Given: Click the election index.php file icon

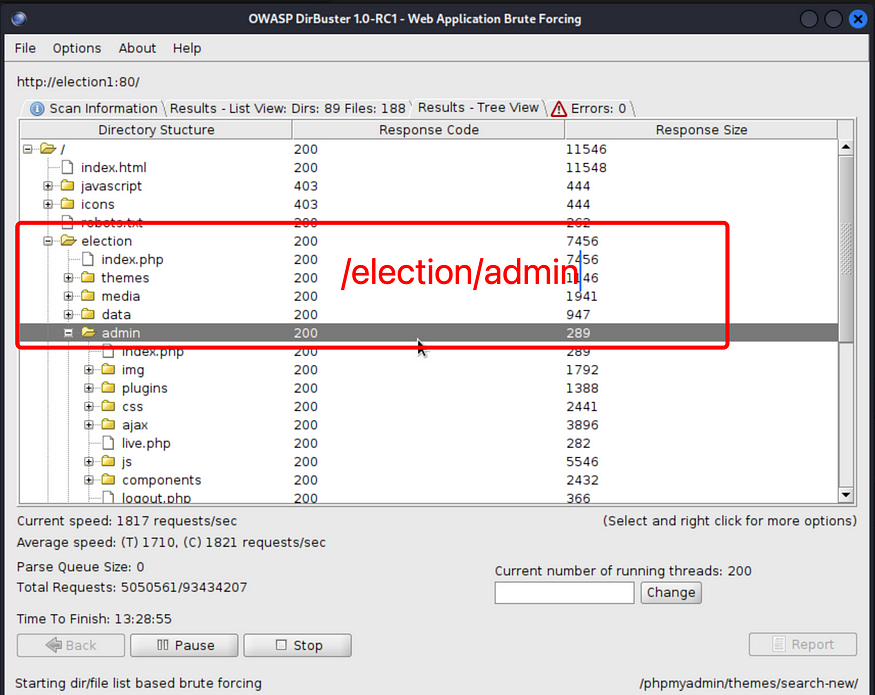Looking at the screenshot, I should 88,259.
